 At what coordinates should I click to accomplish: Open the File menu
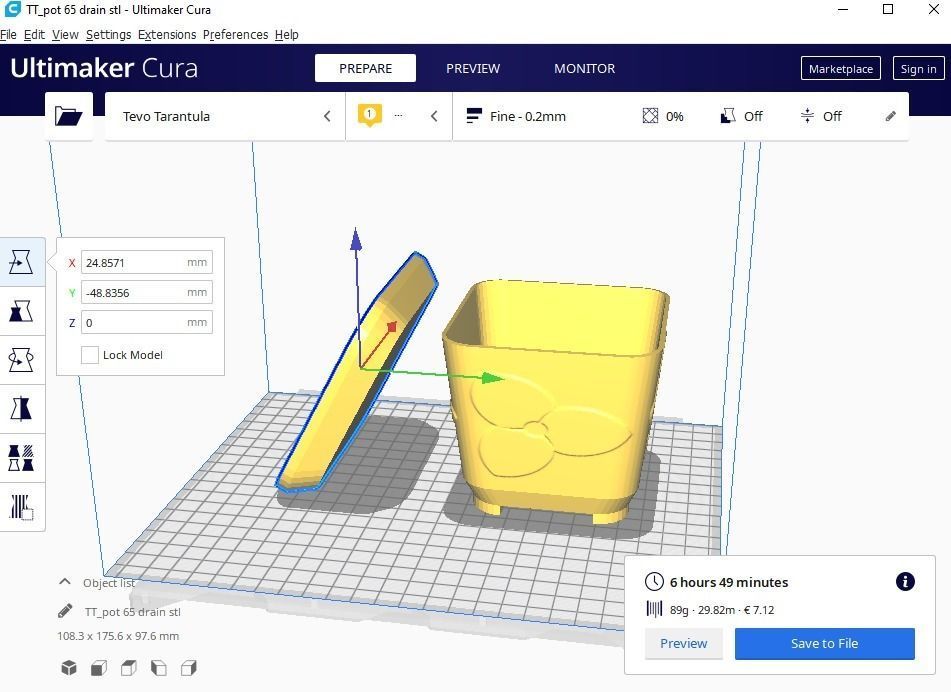8,35
